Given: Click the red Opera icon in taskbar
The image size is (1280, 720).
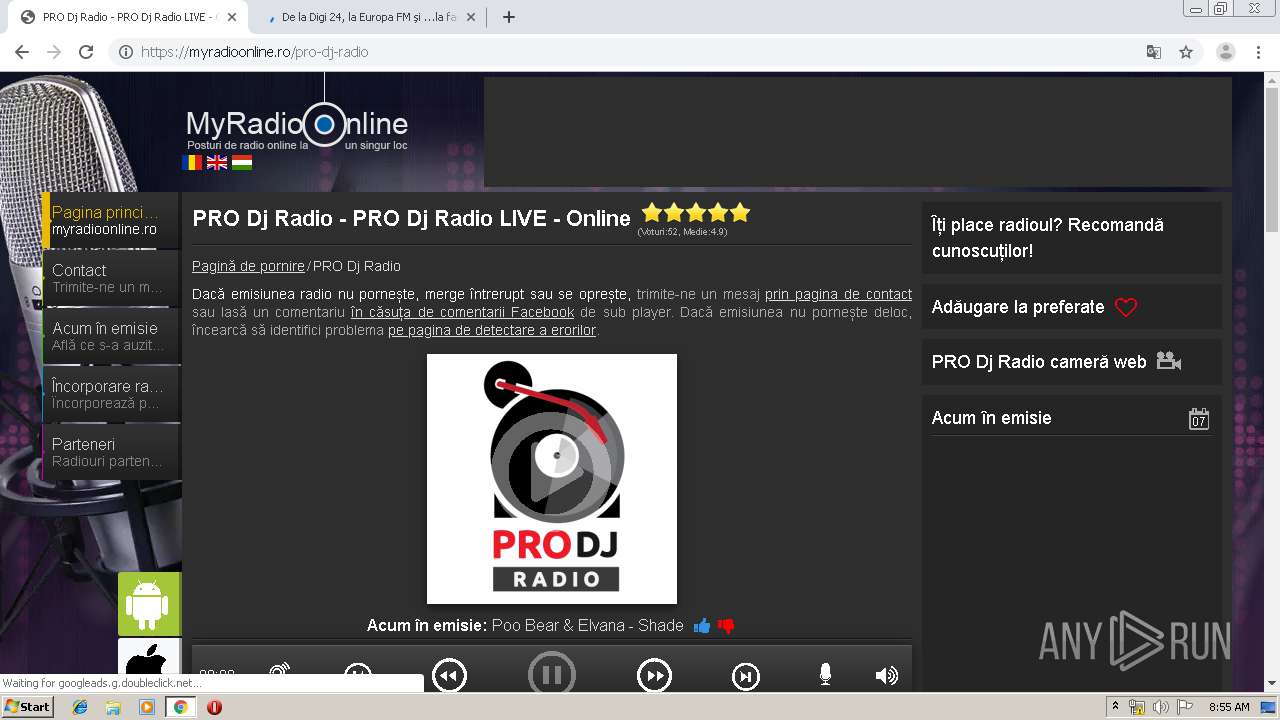Looking at the screenshot, I should (214, 707).
